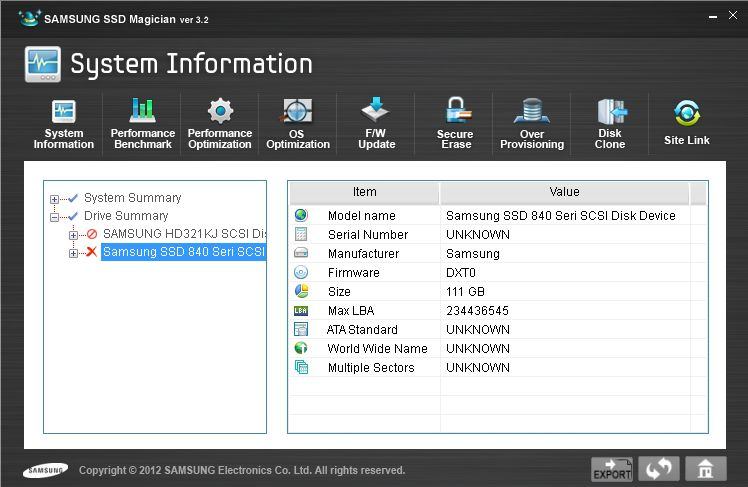Click the Value column header
Image resolution: width=748 pixels, height=487 pixels.
pos(564,192)
